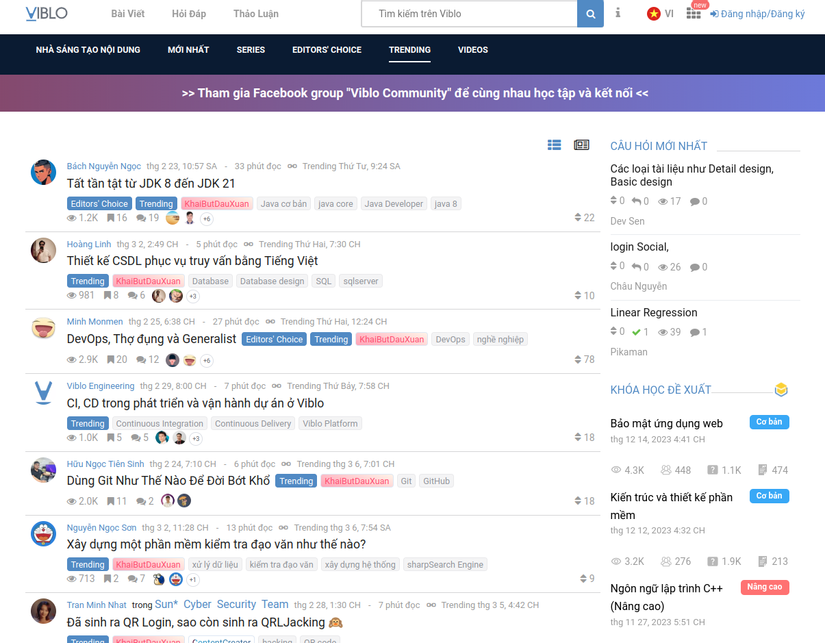Click Đăng nhập/Đăng ký link
This screenshot has width=825, height=643.
pos(757,14)
